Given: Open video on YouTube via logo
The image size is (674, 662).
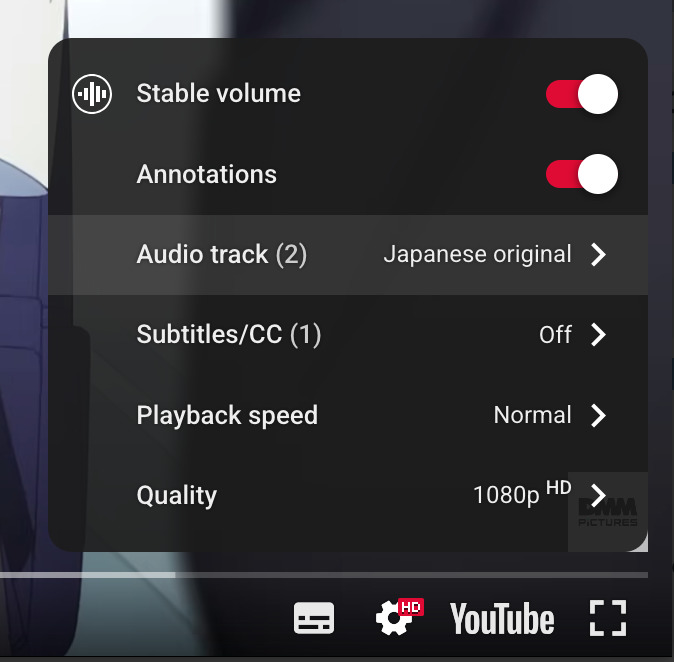Looking at the screenshot, I should tap(502, 619).
